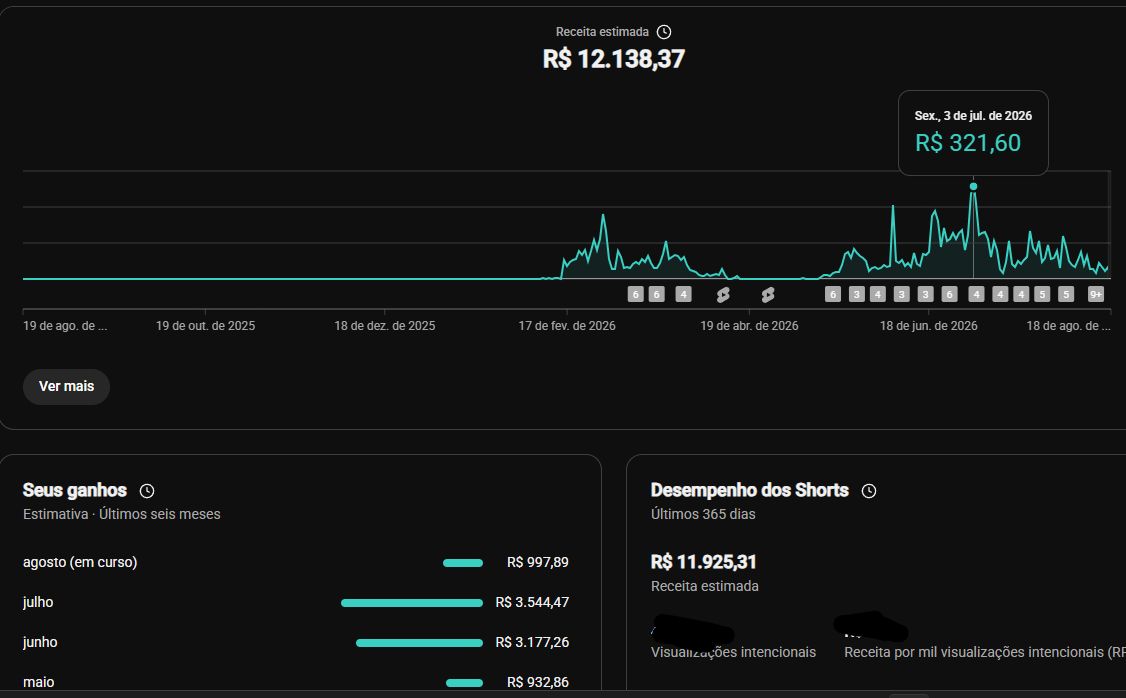The height and width of the screenshot is (698, 1126).
Task: Click the Shorts marker left of the 19 de abr. label
Action: pyautogui.click(x=723, y=294)
